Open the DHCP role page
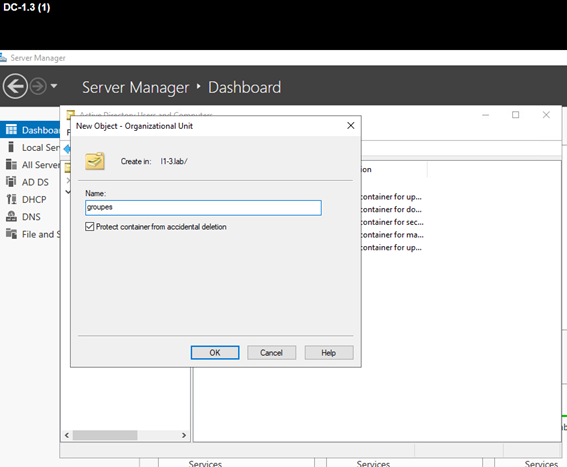Image resolution: width=567 pixels, height=467 pixels. [26, 200]
